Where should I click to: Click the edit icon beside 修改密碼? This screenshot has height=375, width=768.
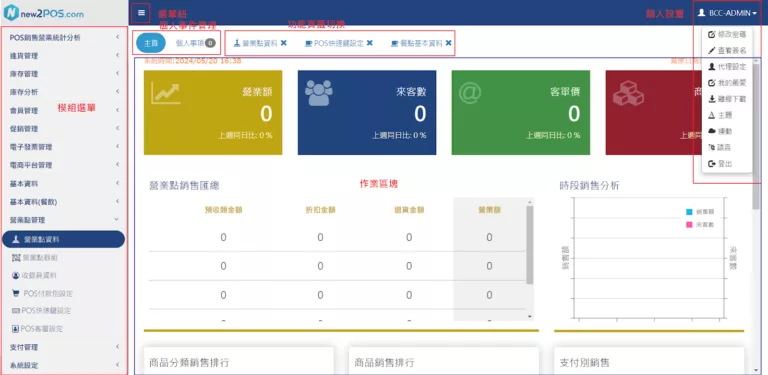[x=712, y=34]
